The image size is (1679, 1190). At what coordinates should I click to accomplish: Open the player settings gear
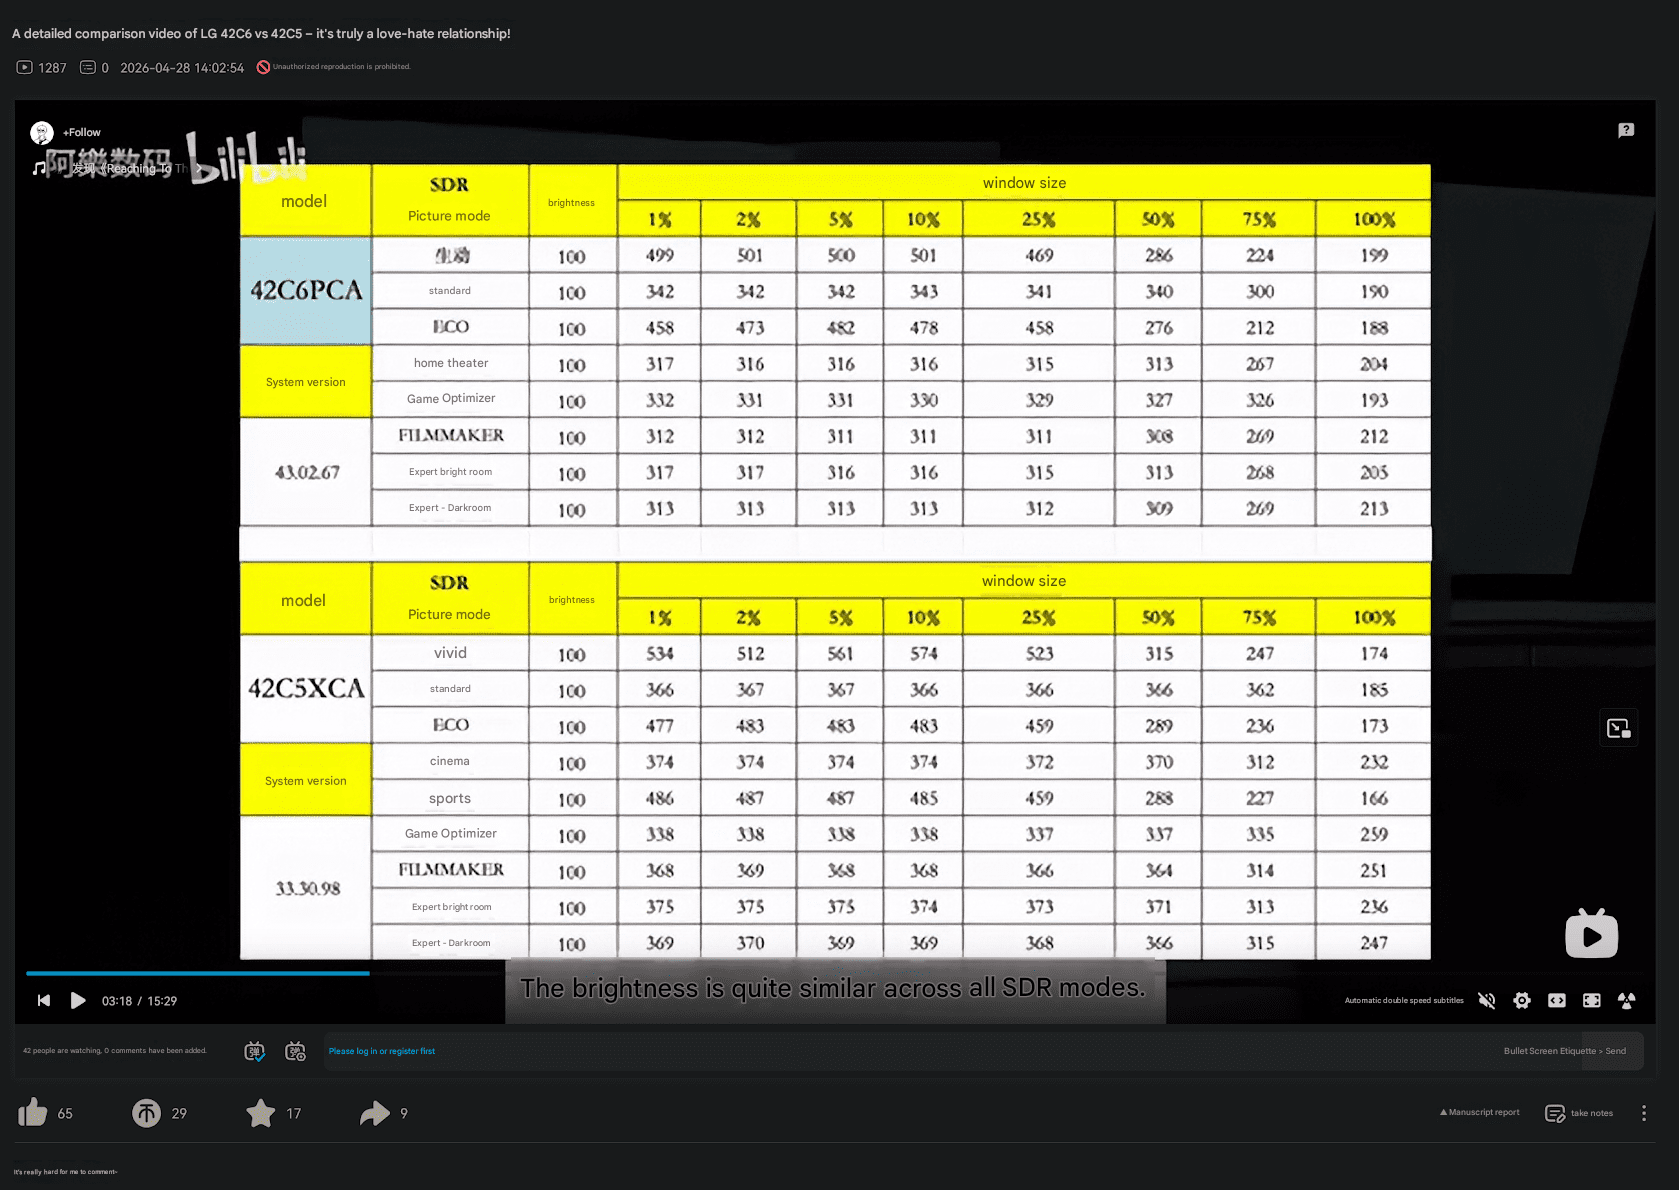(1522, 1001)
